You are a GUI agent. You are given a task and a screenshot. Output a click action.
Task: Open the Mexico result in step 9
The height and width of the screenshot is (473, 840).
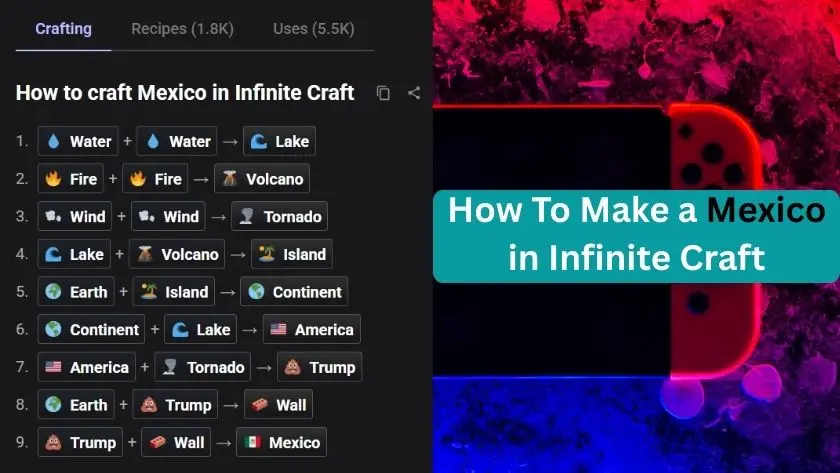(x=282, y=442)
